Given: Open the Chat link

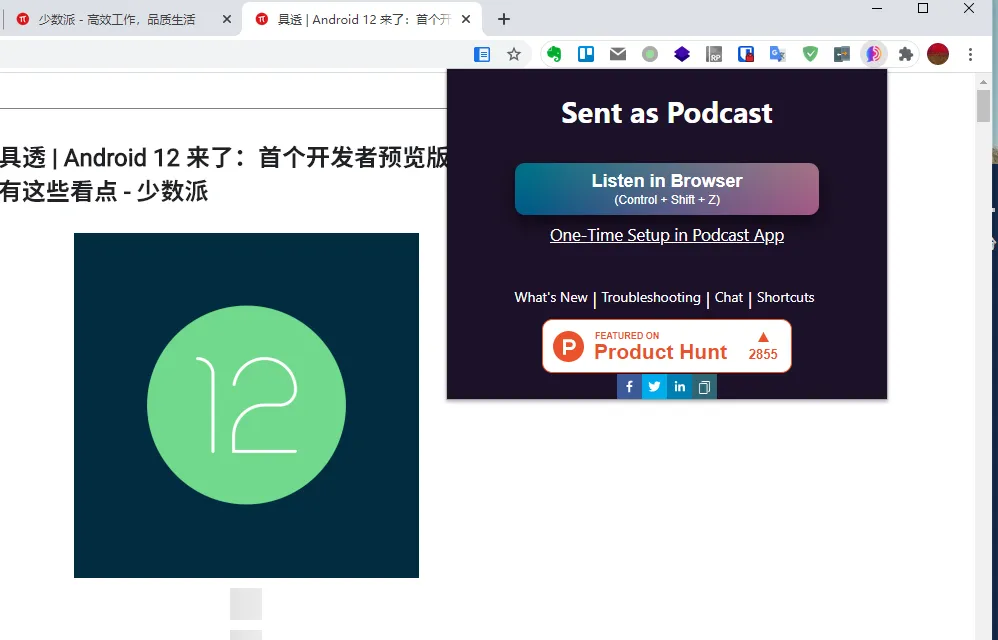Looking at the screenshot, I should (728, 297).
